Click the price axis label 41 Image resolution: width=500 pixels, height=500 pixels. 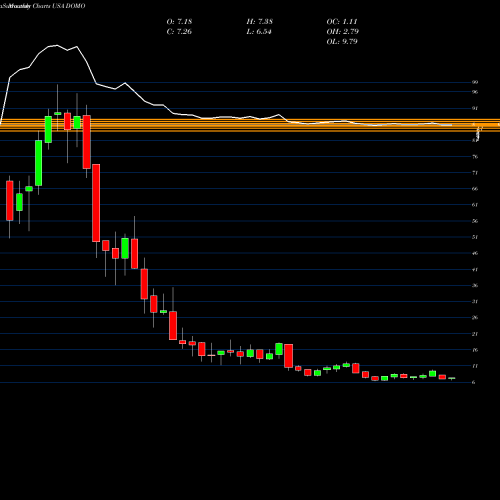tap(475, 269)
